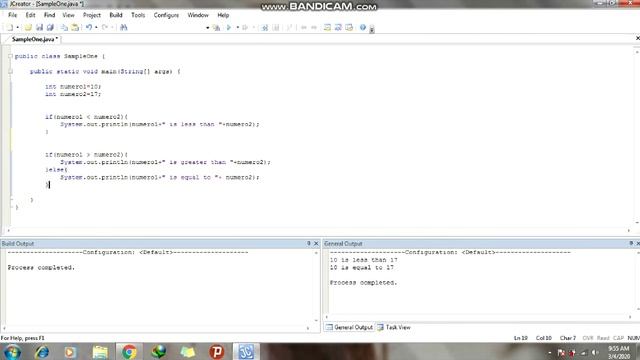Image resolution: width=640 pixels, height=360 pixels.
Task: Pin the General Output panel
Action: 631,243
